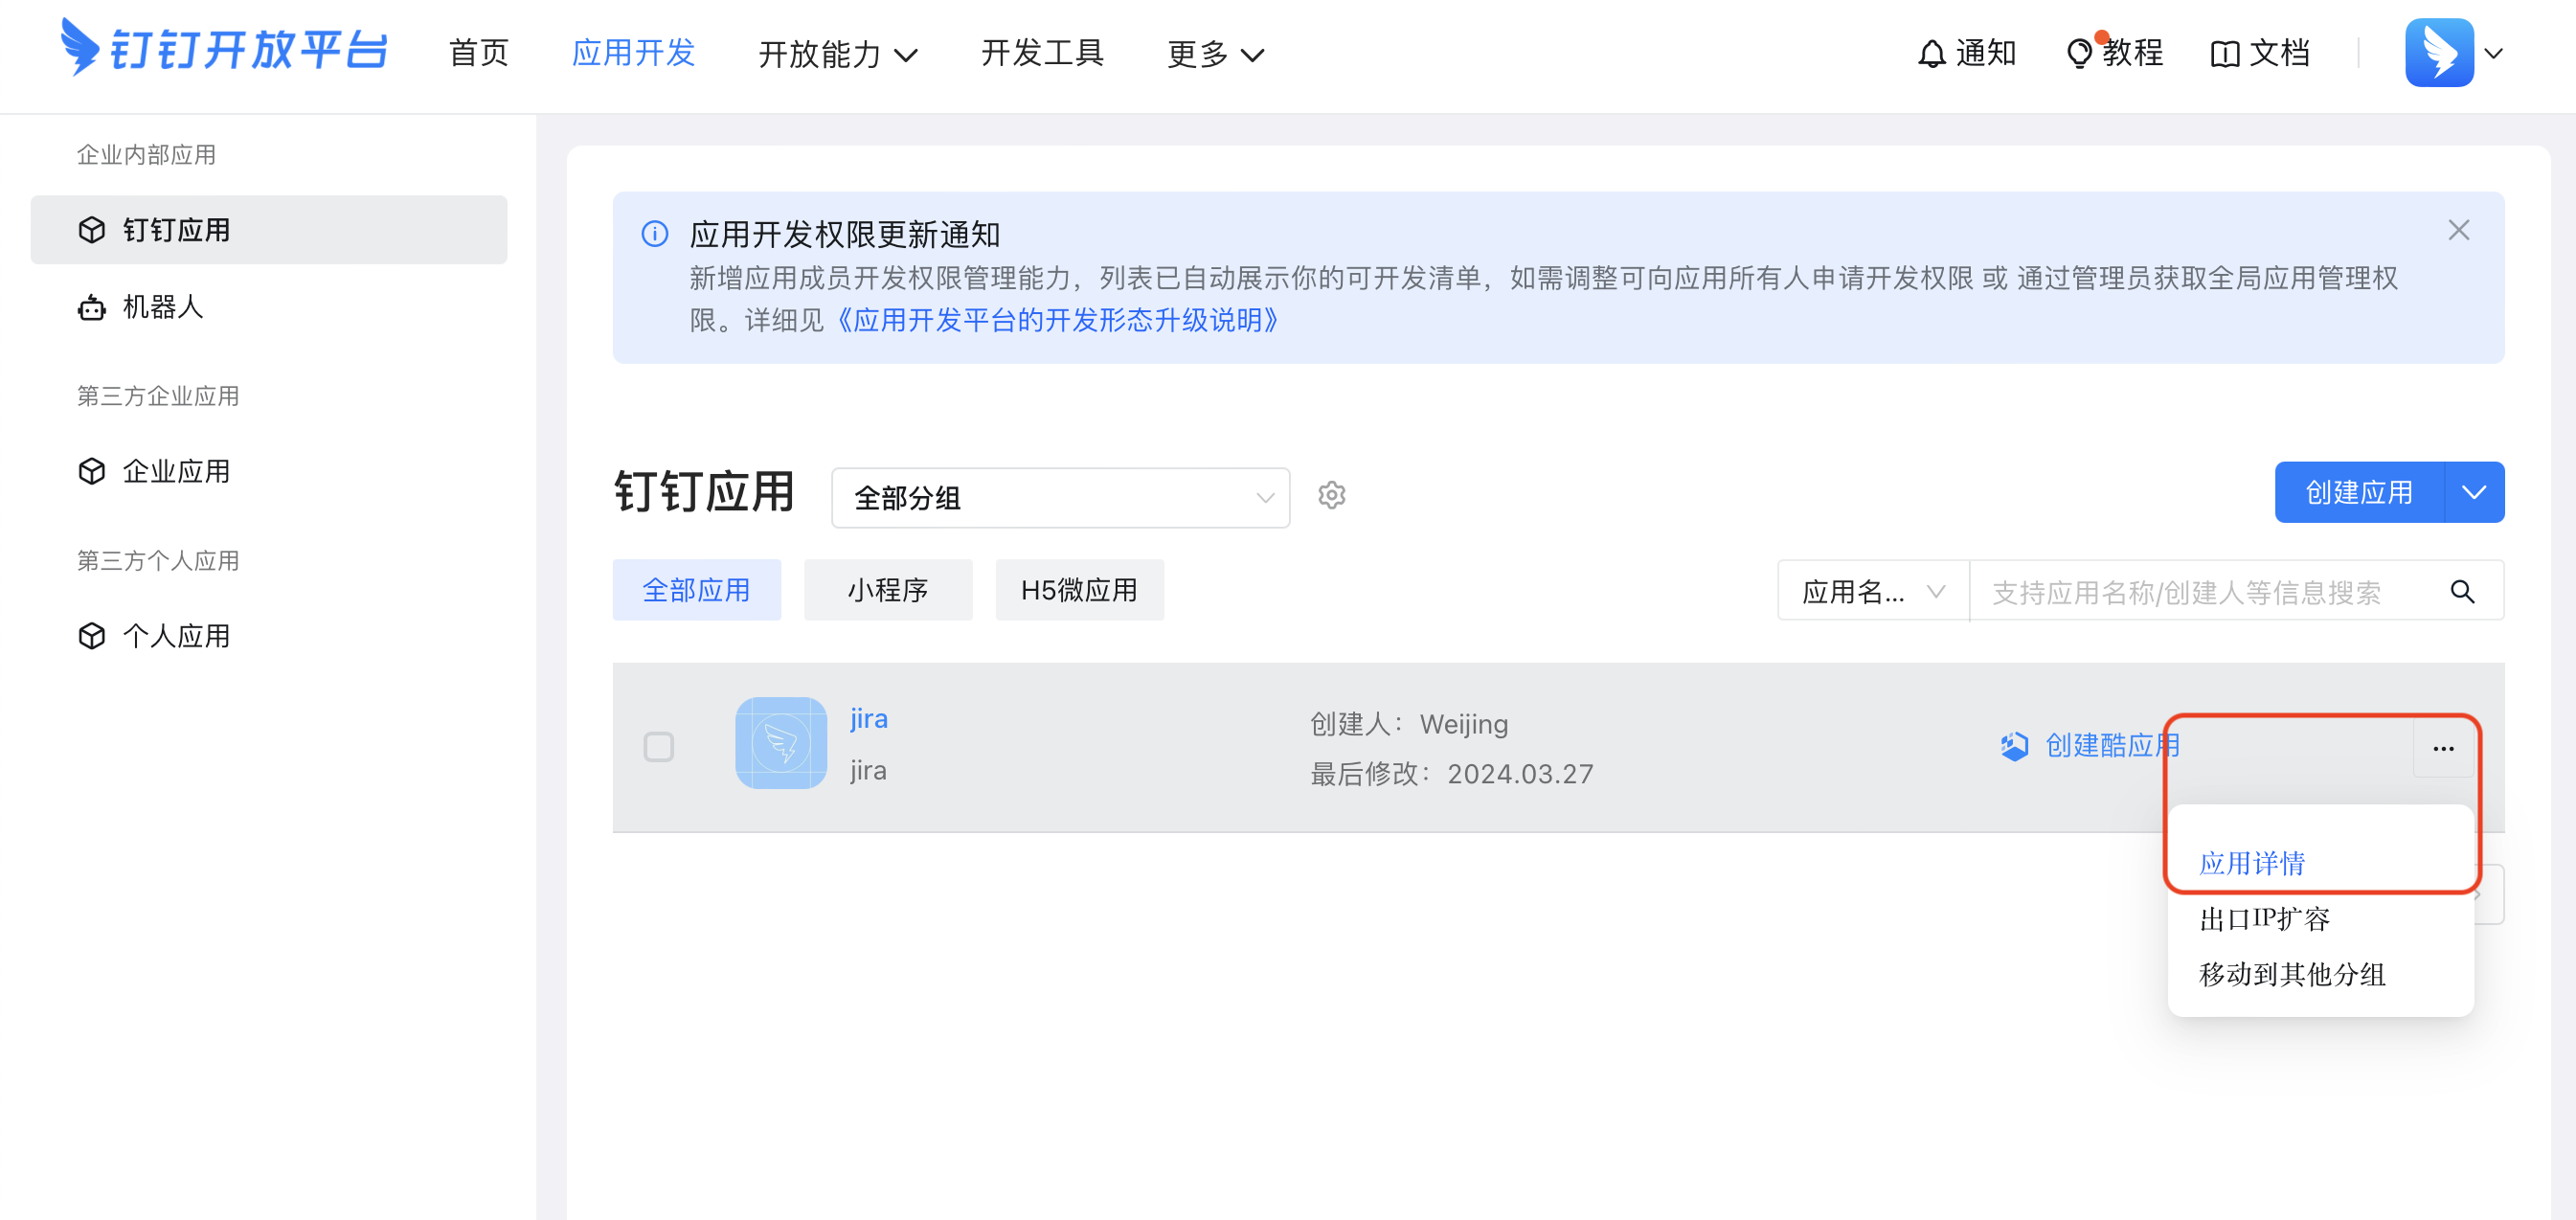The height and width of the screenshot is (1220, 2576).
Task: Click the search magnifier icon
Action: click(2462, 592)
